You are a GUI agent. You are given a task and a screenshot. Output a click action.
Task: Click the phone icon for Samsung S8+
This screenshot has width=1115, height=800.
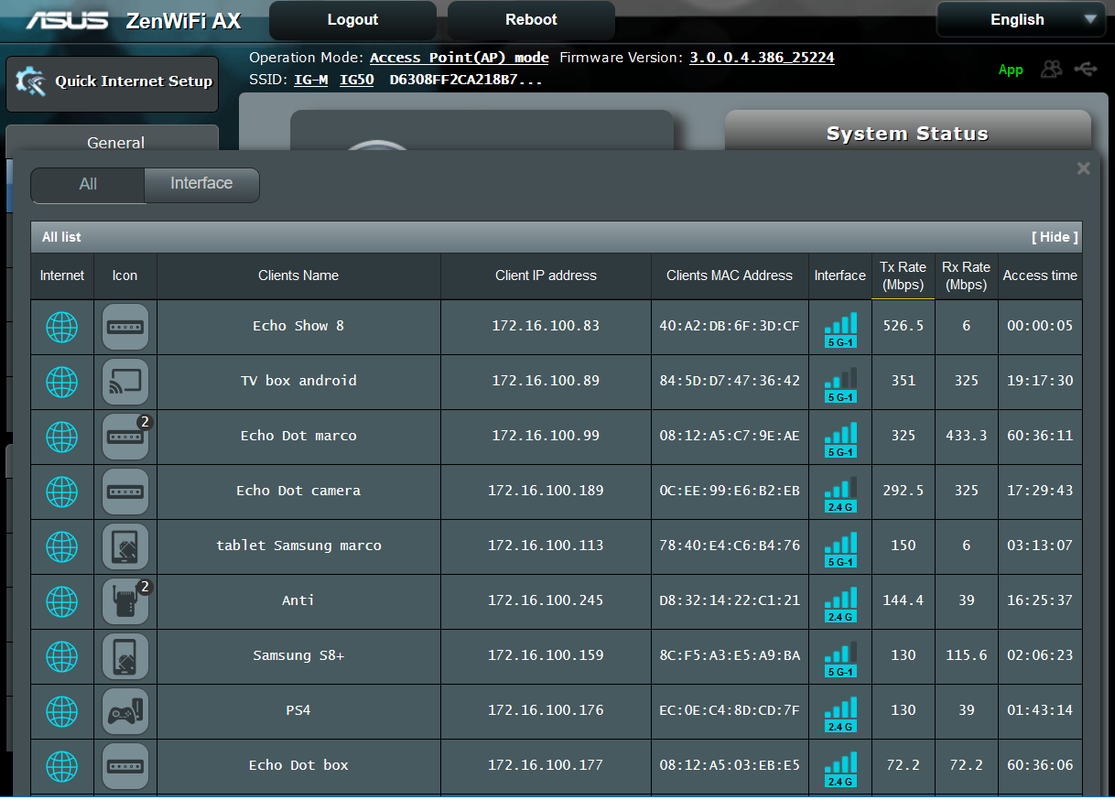tap(125, 656)
